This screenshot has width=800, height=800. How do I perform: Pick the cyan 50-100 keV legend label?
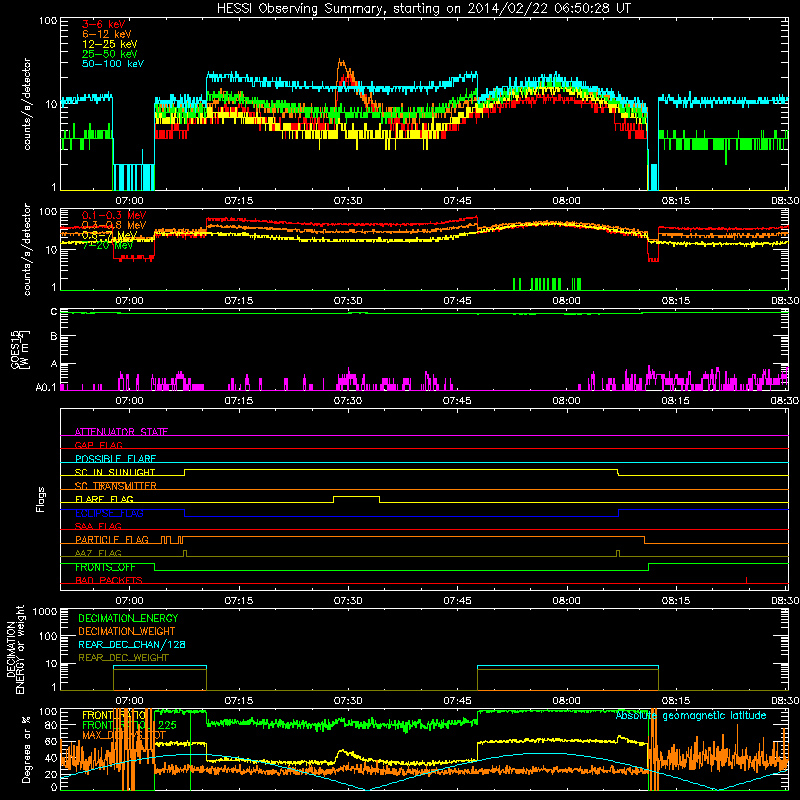(113, 64)
